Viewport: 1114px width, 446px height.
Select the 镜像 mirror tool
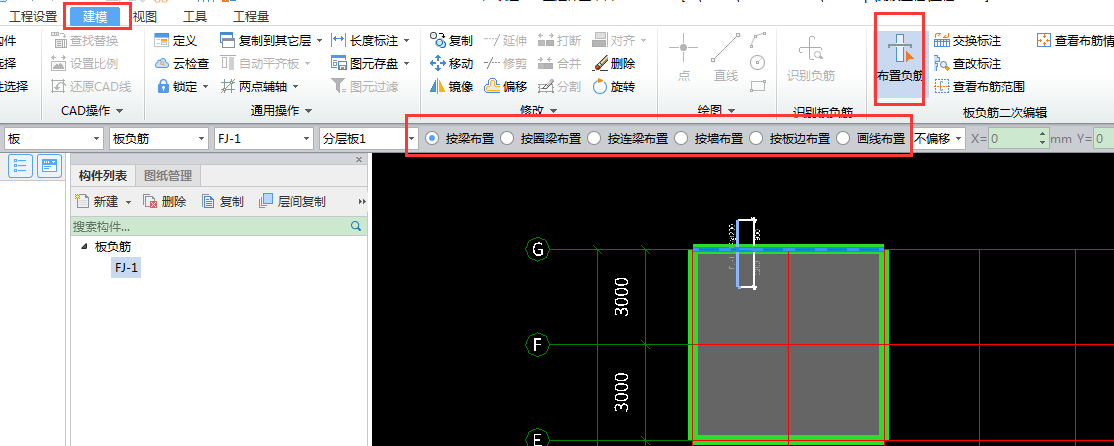click(451, 86)
